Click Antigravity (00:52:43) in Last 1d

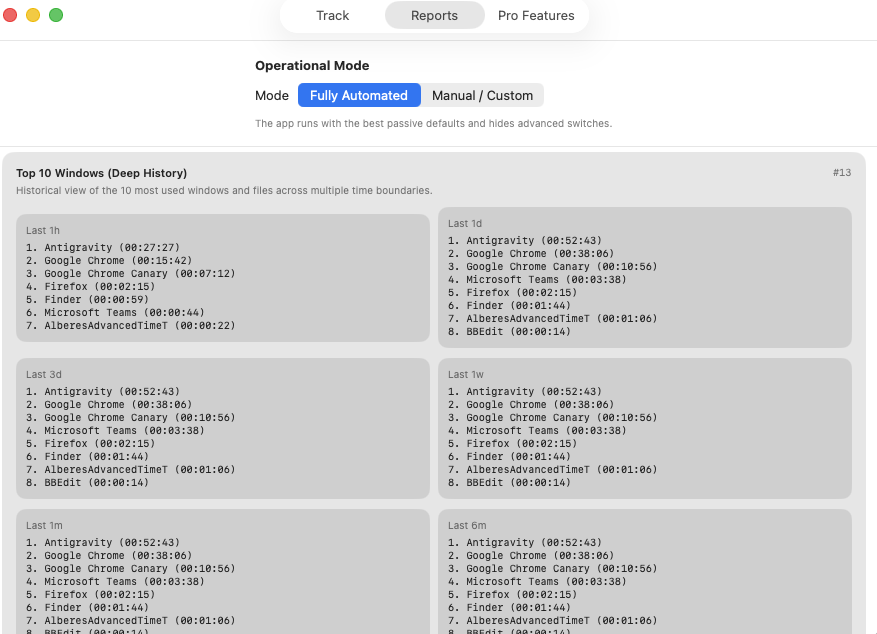(525, 241)
